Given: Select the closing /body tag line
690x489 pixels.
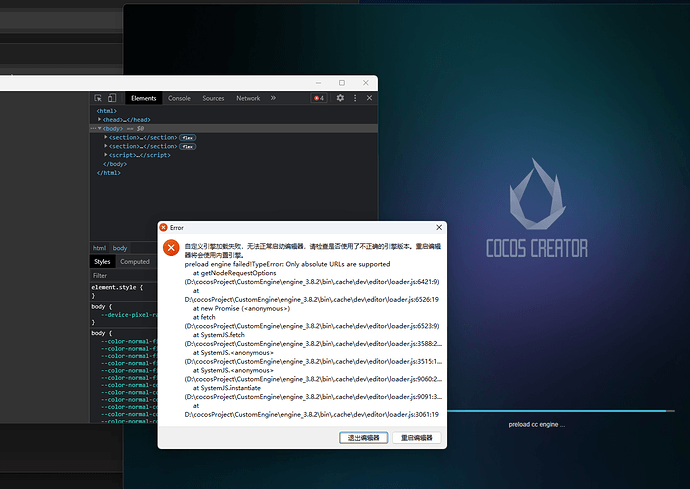Looking at the screenshot, I should pyautogui.click(x=115, y=164).
